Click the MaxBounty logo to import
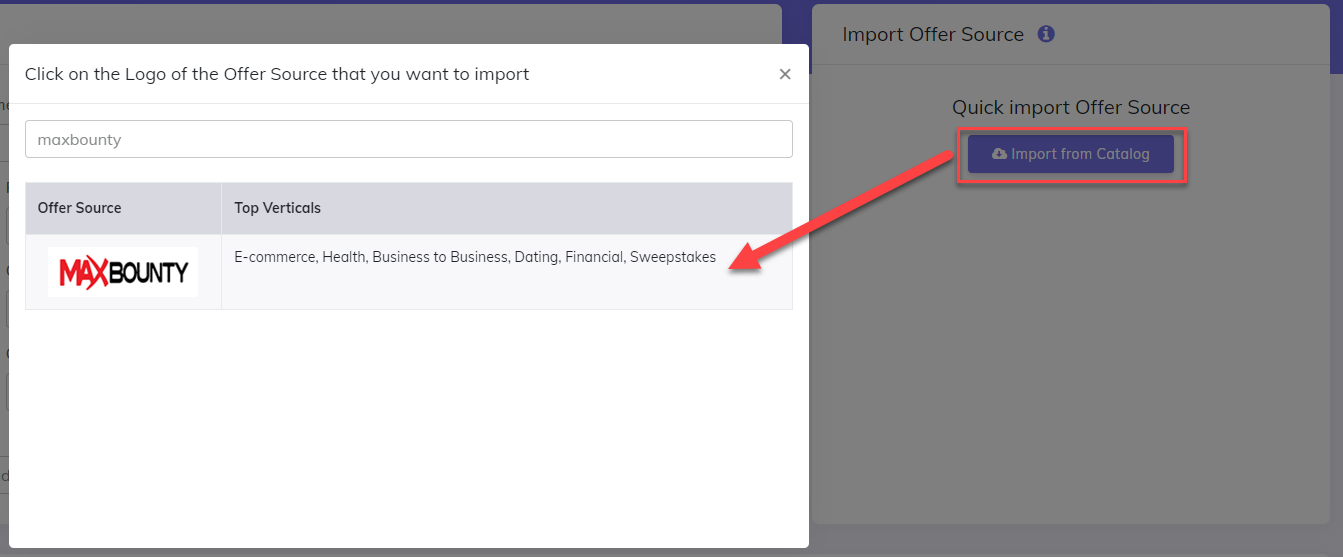1343x557 pixels. 123,272
